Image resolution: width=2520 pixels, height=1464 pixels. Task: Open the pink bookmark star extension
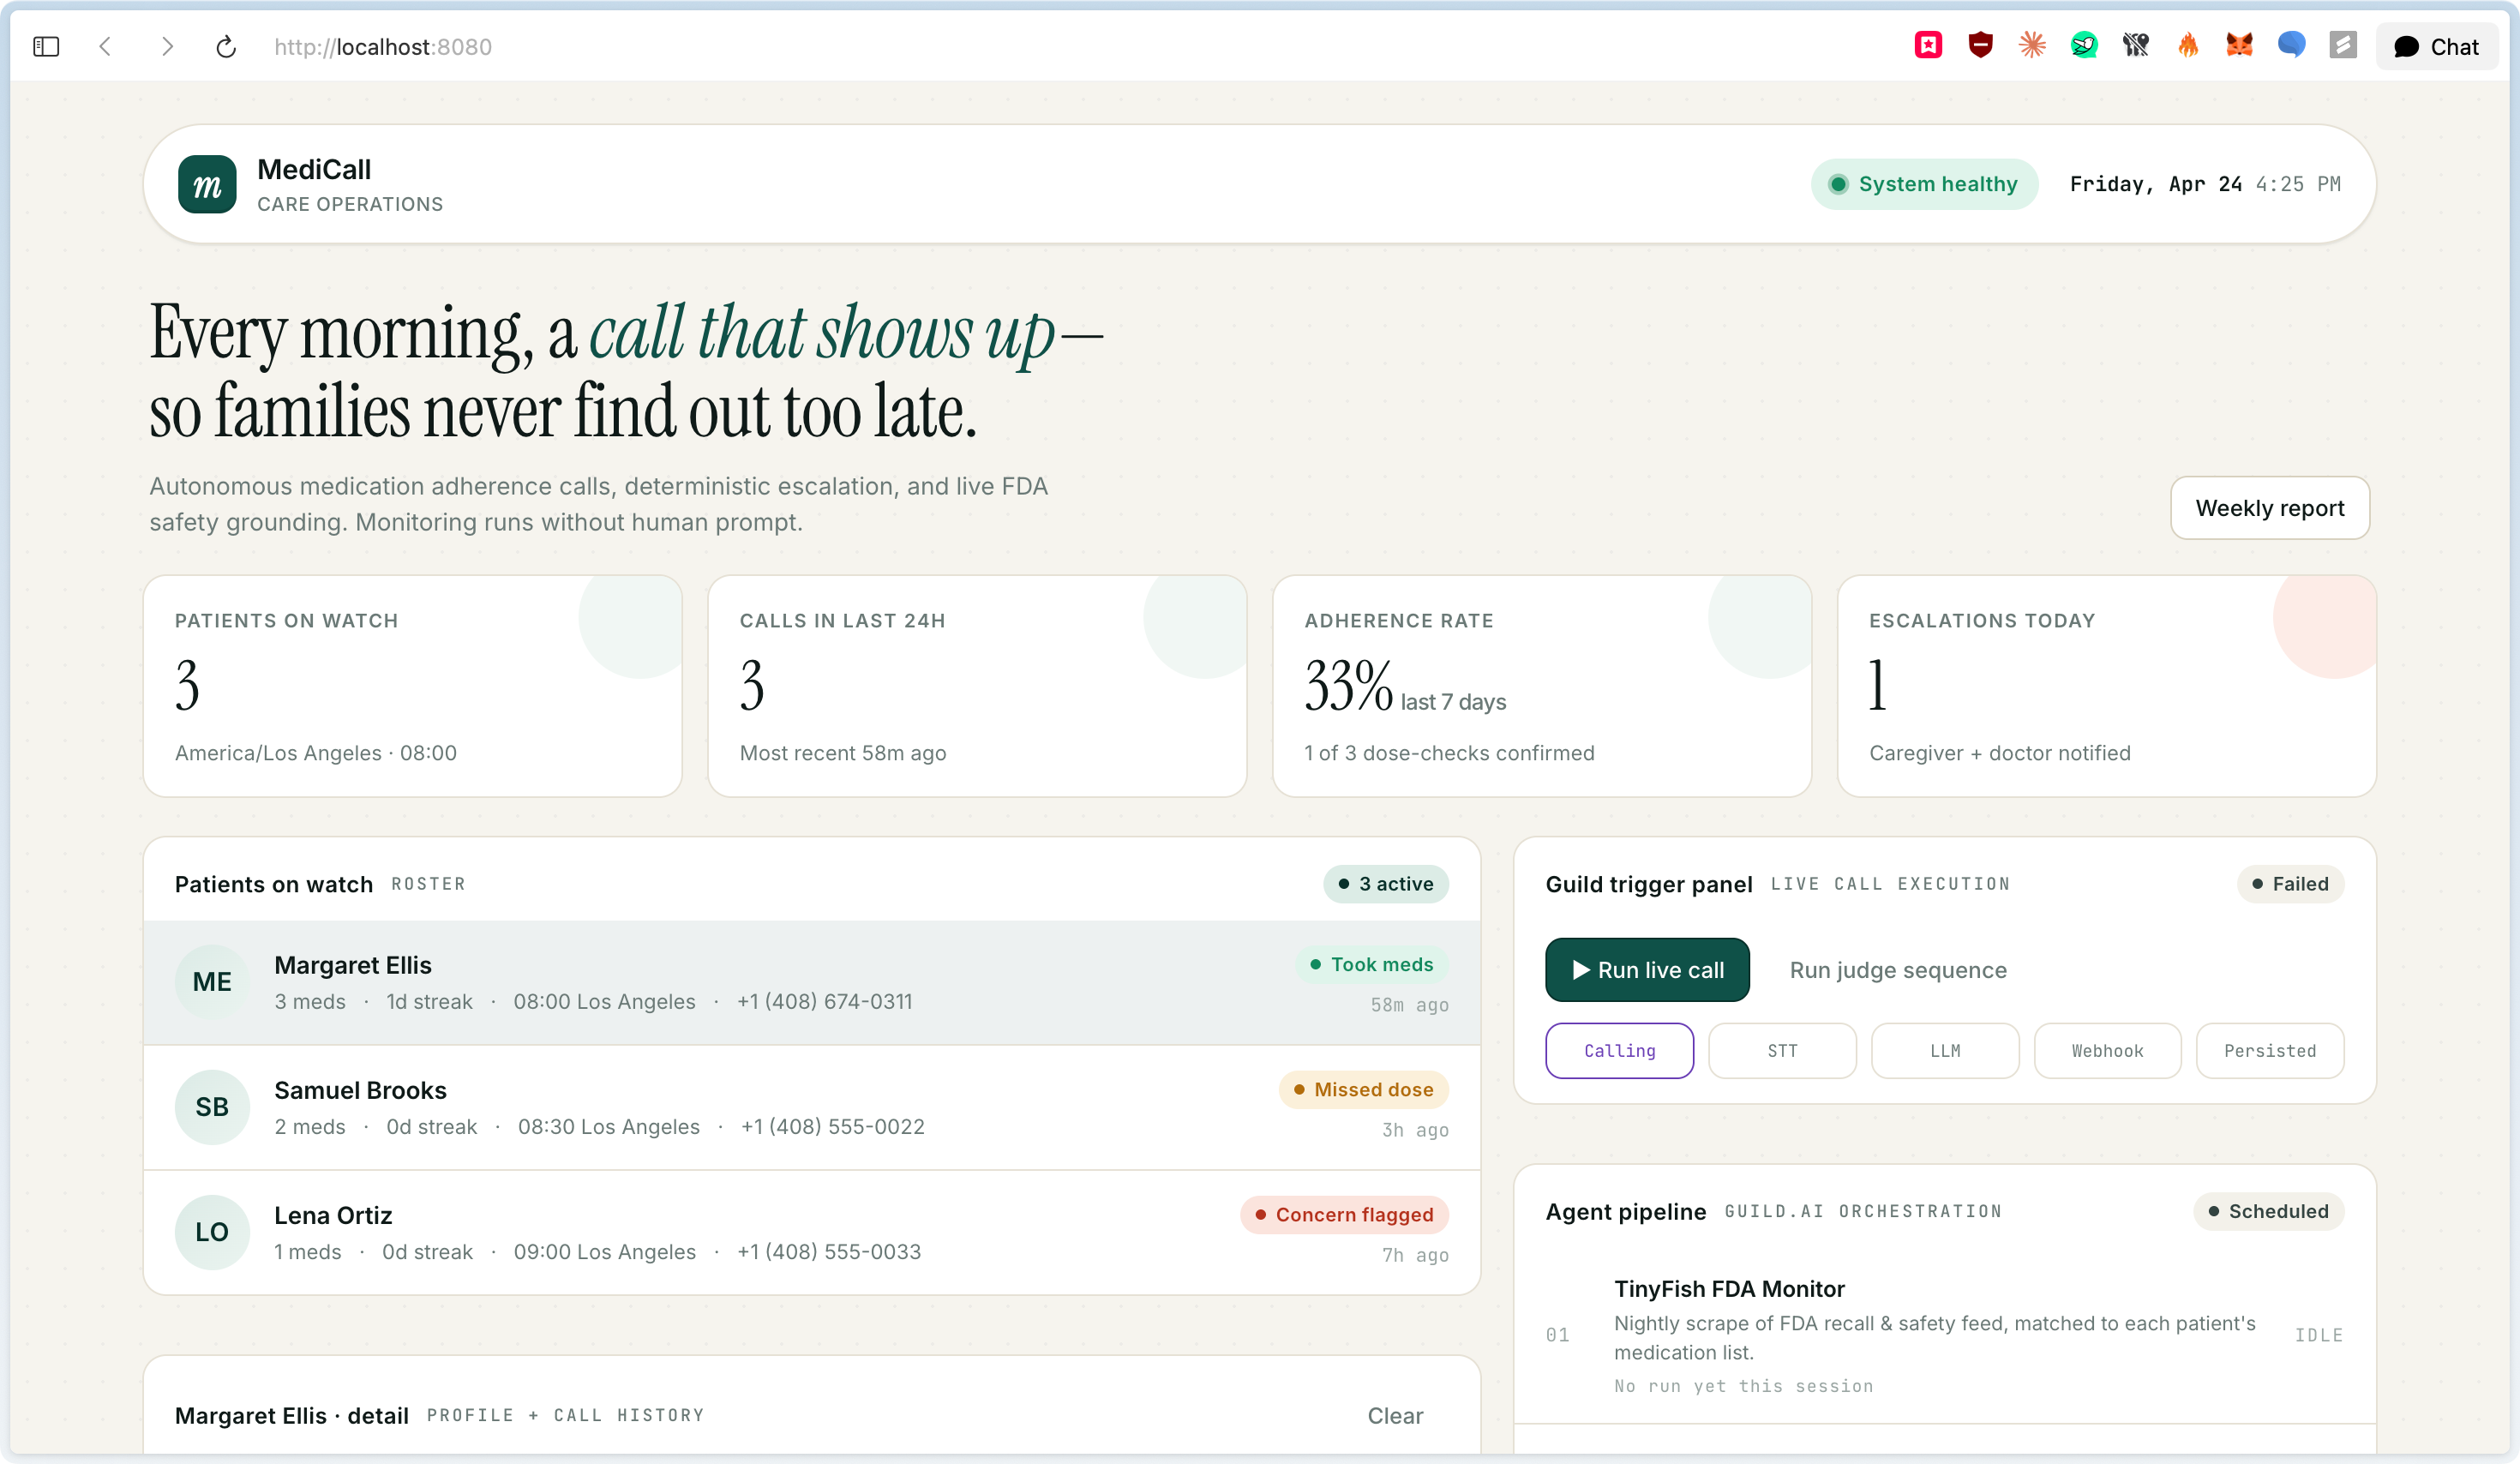tap(1928, 45)
